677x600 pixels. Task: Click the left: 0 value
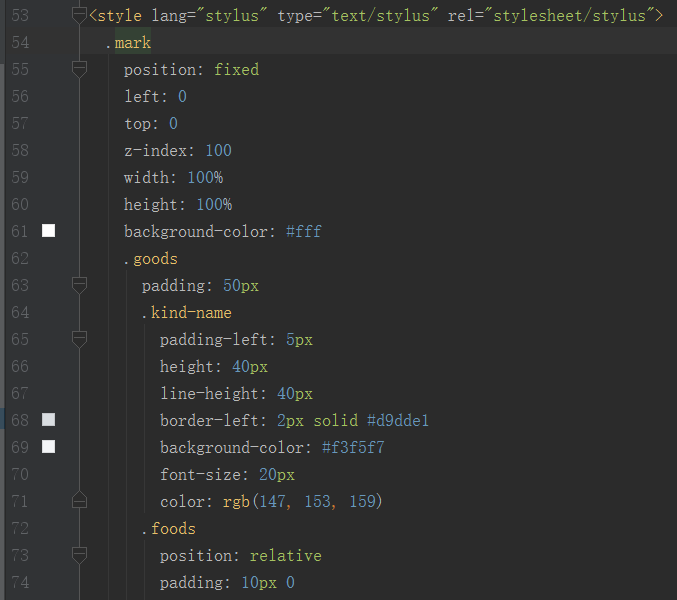(x=182, y=97)
